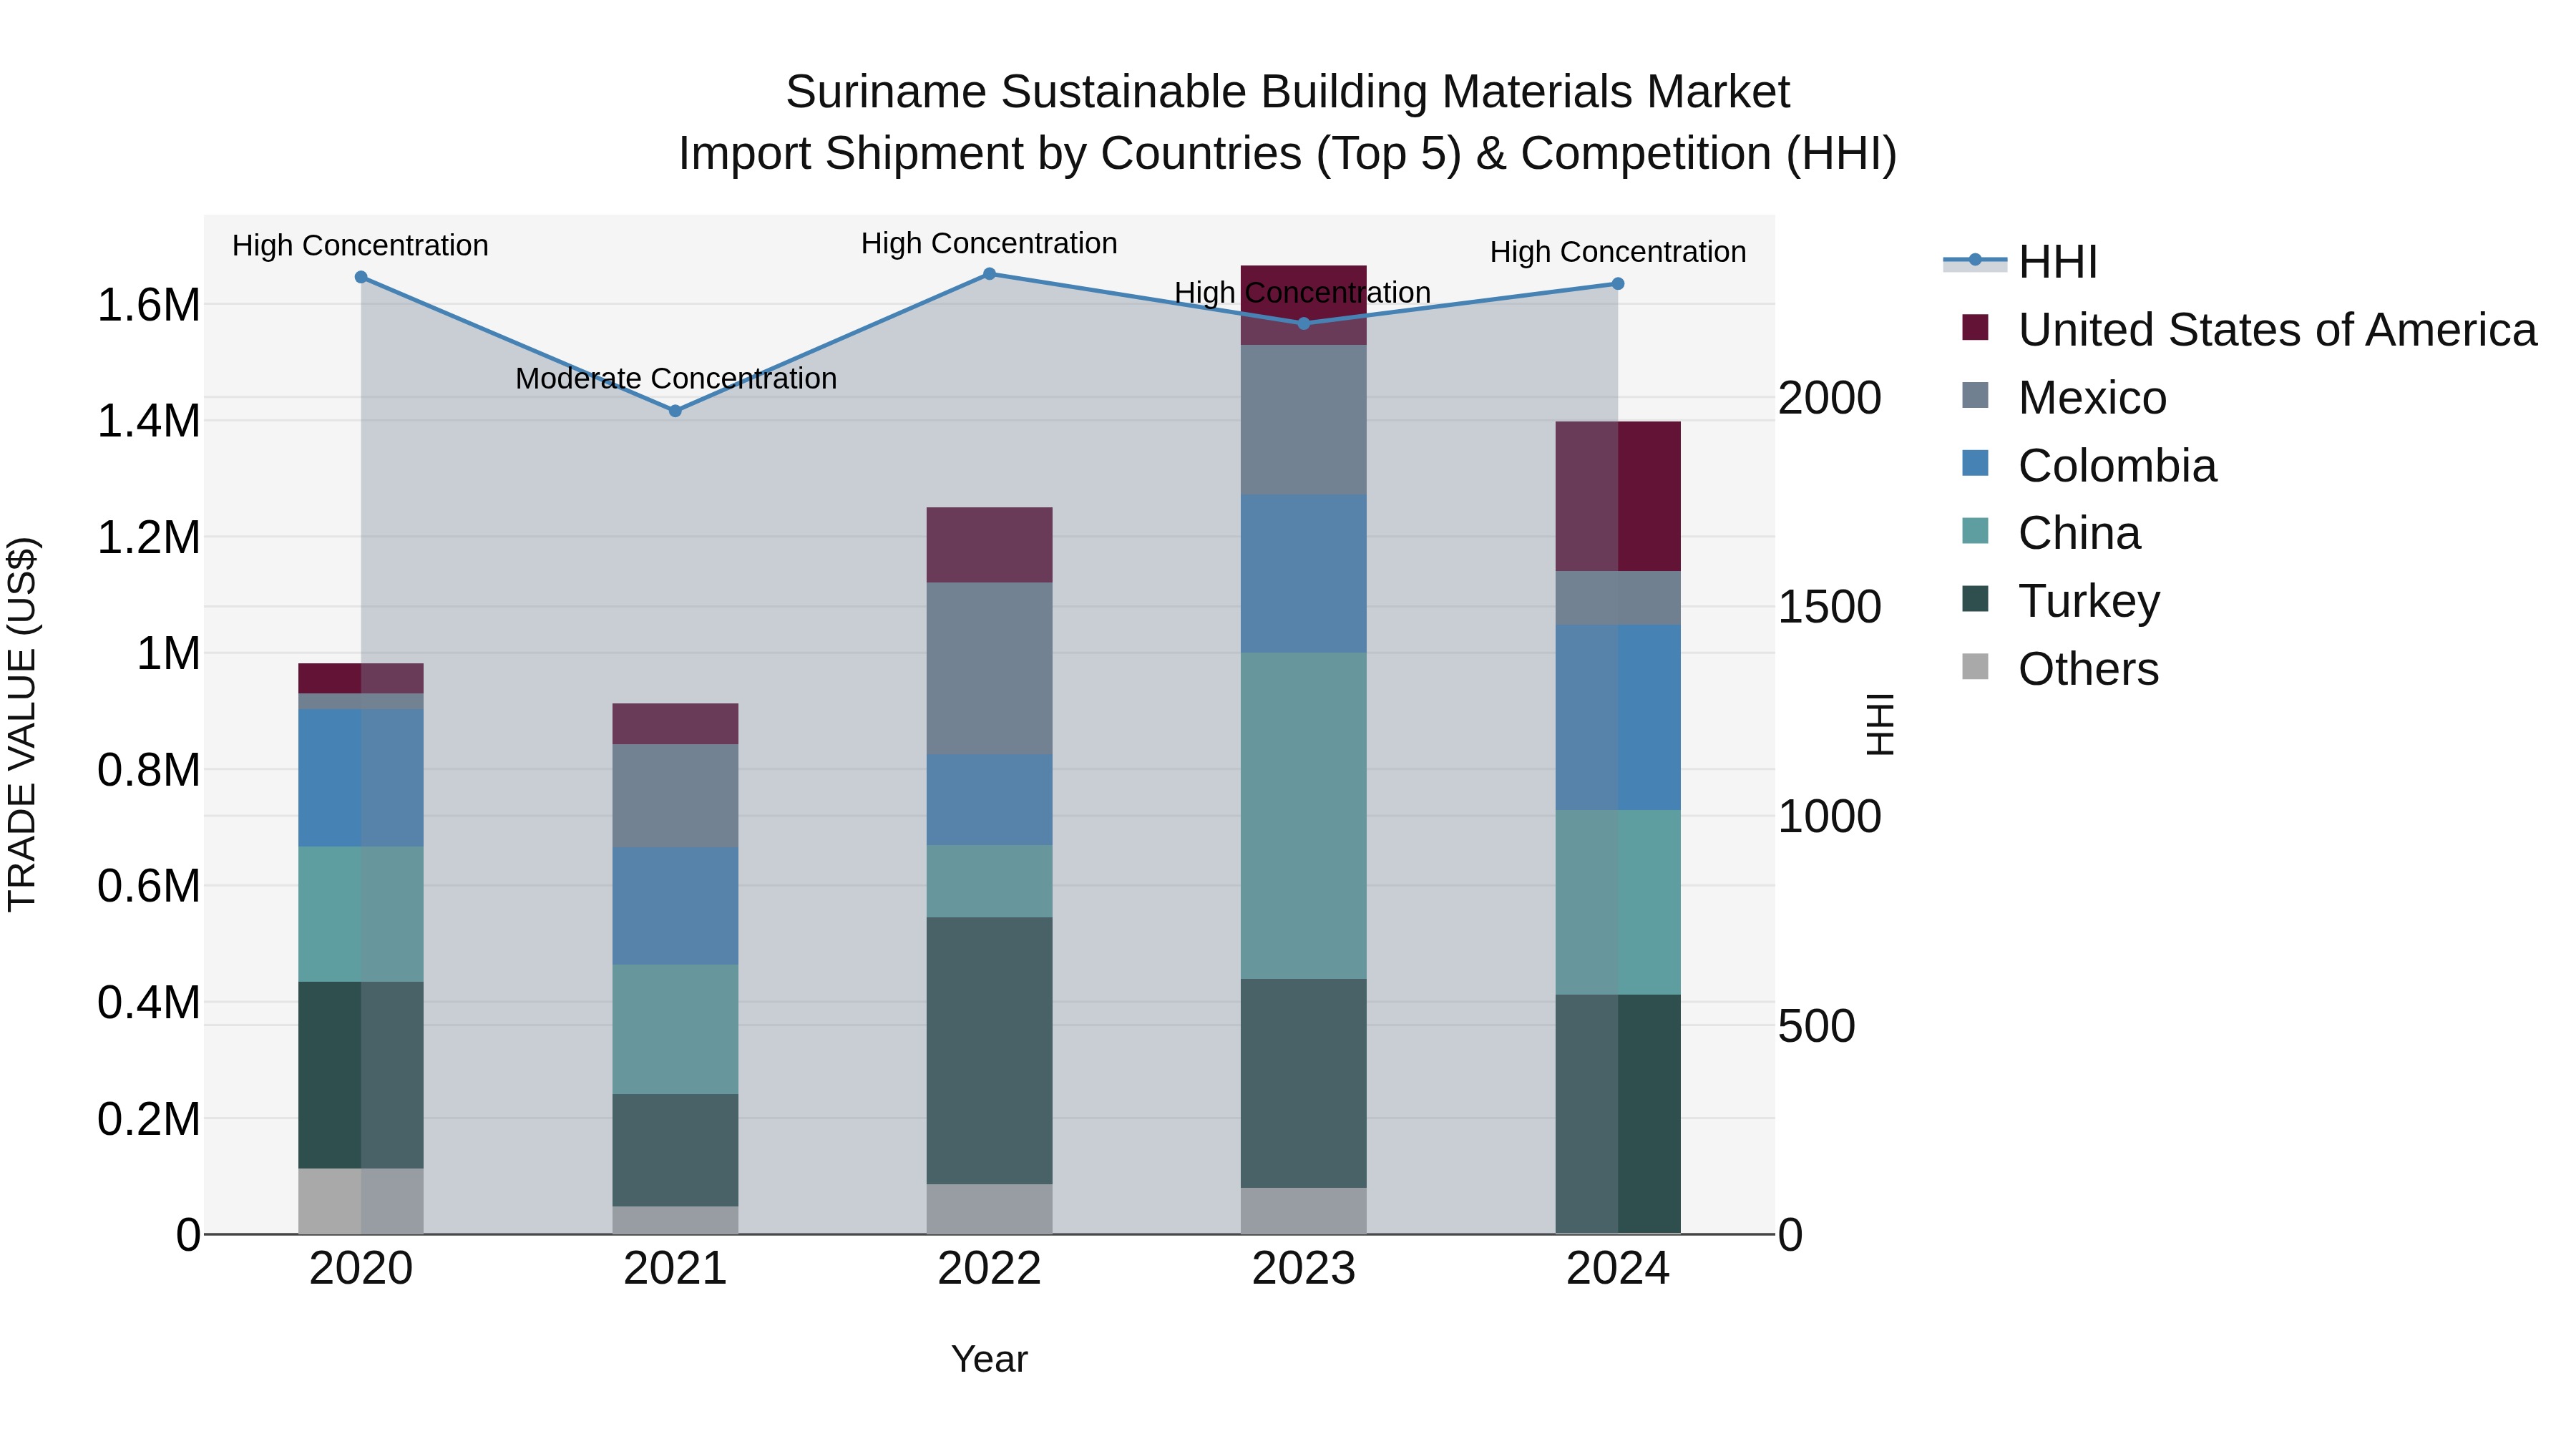Click the Moderate Concentration annotation

pyautogui.click(x=676, y=379)
